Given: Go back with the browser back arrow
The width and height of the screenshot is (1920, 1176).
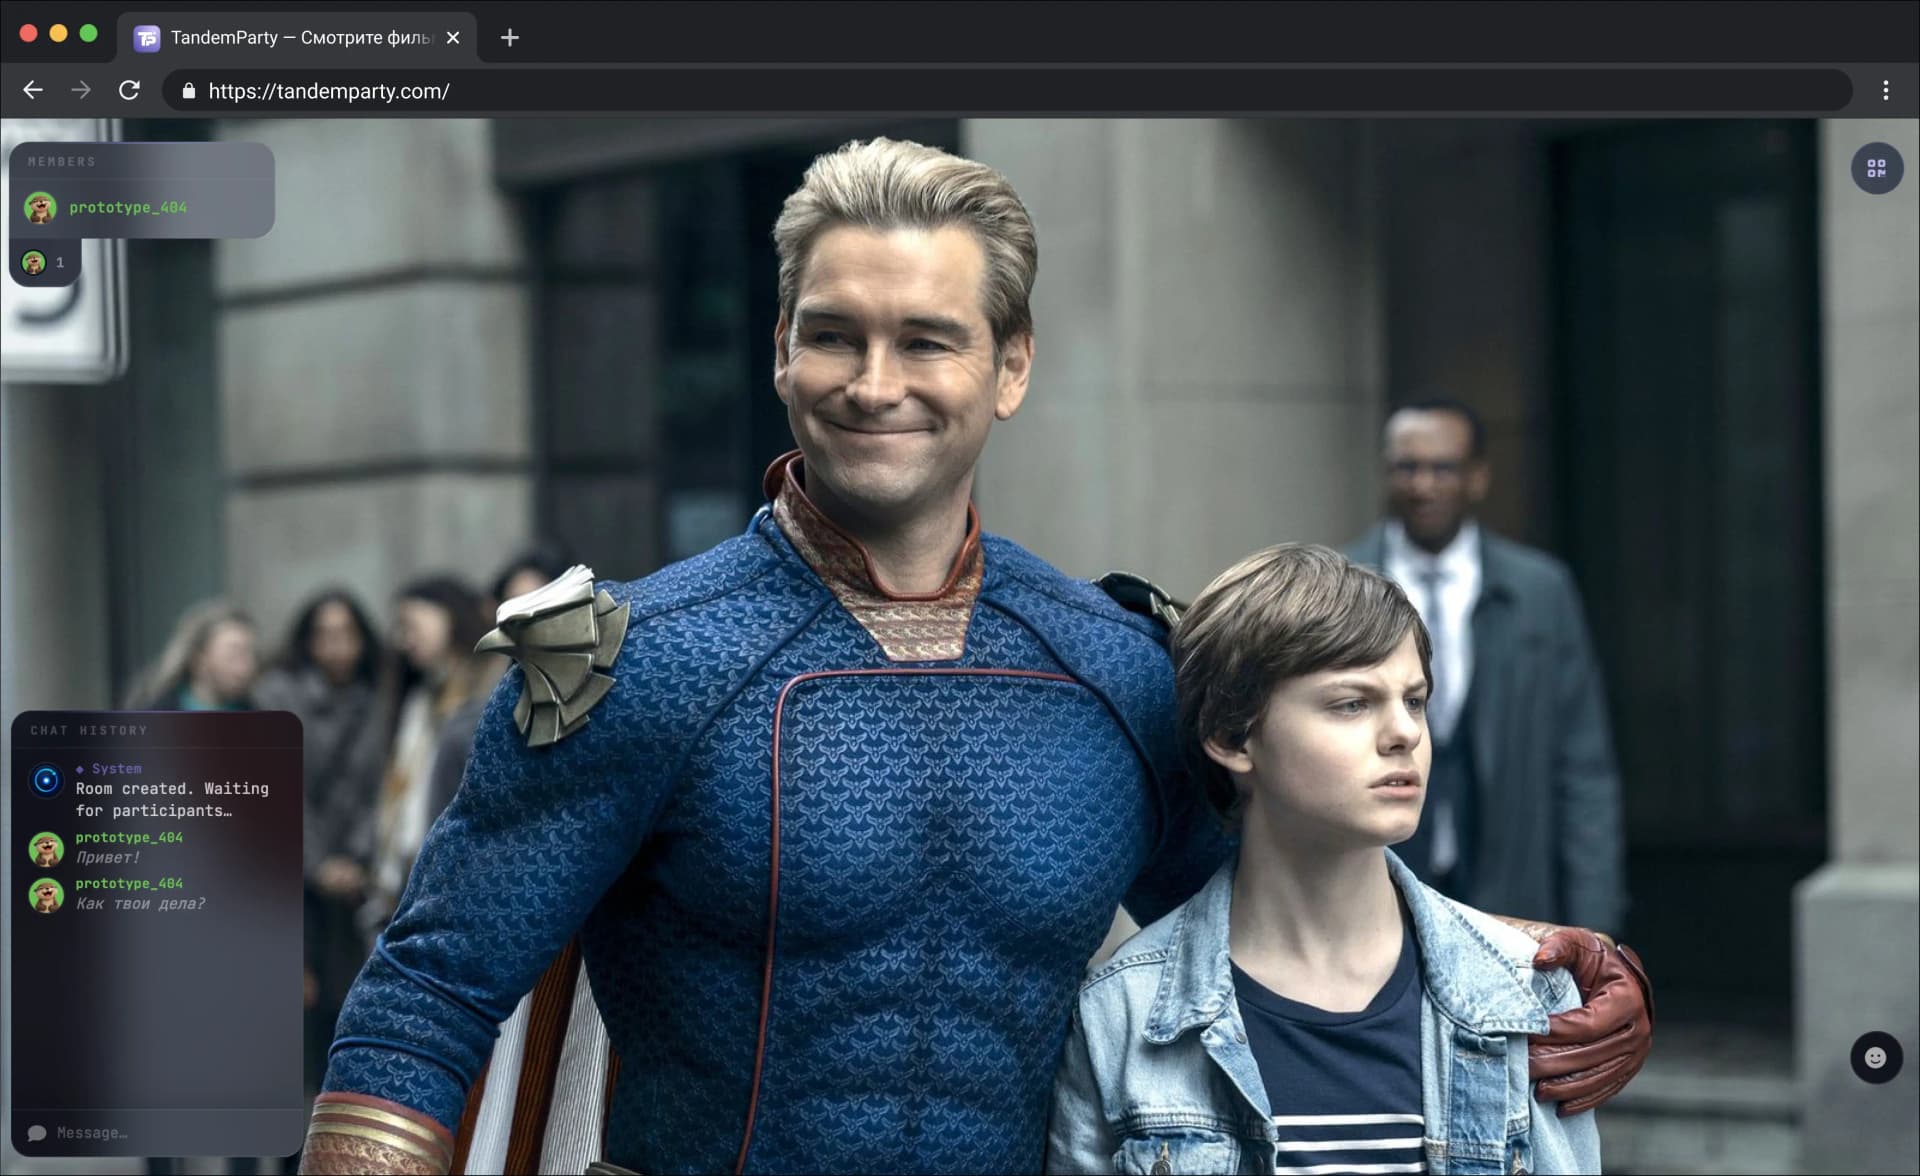Looking at the screenshot, I should tap(33, 90).
